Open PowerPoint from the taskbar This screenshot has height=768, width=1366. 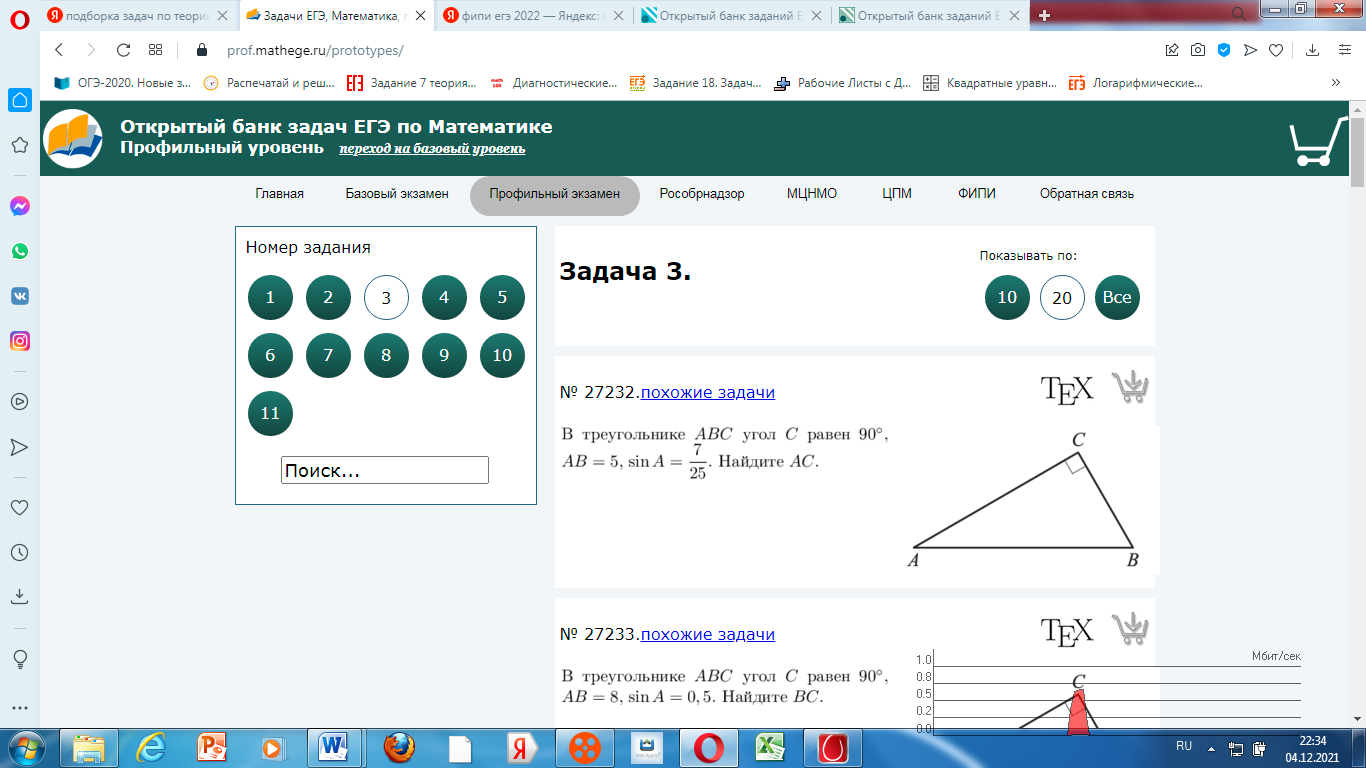(213, 748)
